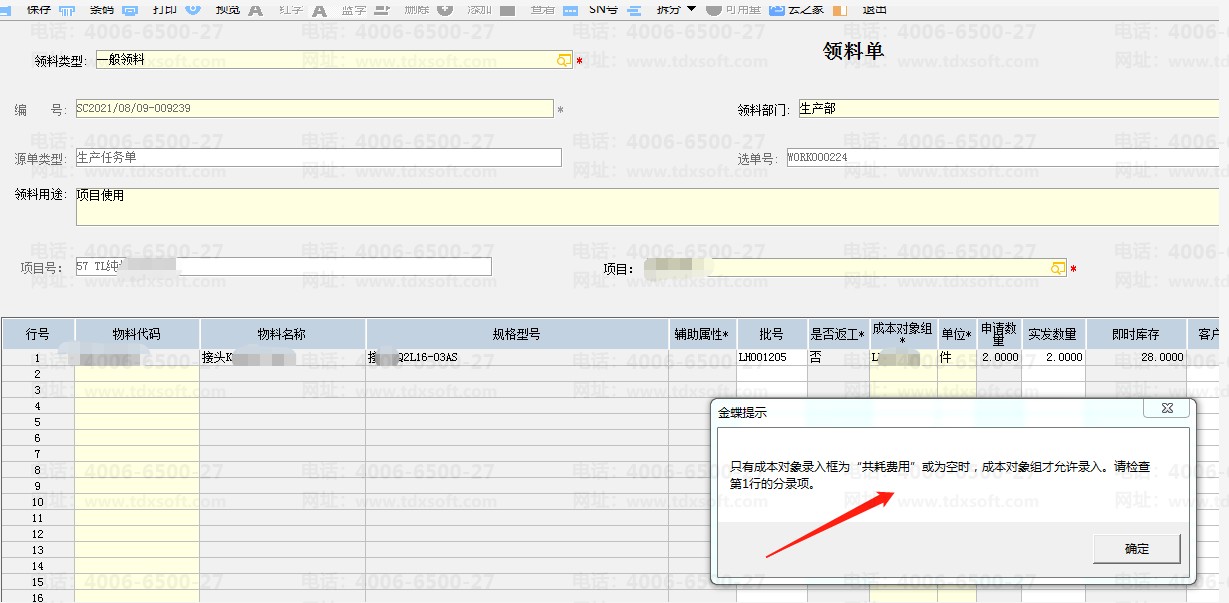Click the 预览 preview toolbar button

tap(228, 8)
